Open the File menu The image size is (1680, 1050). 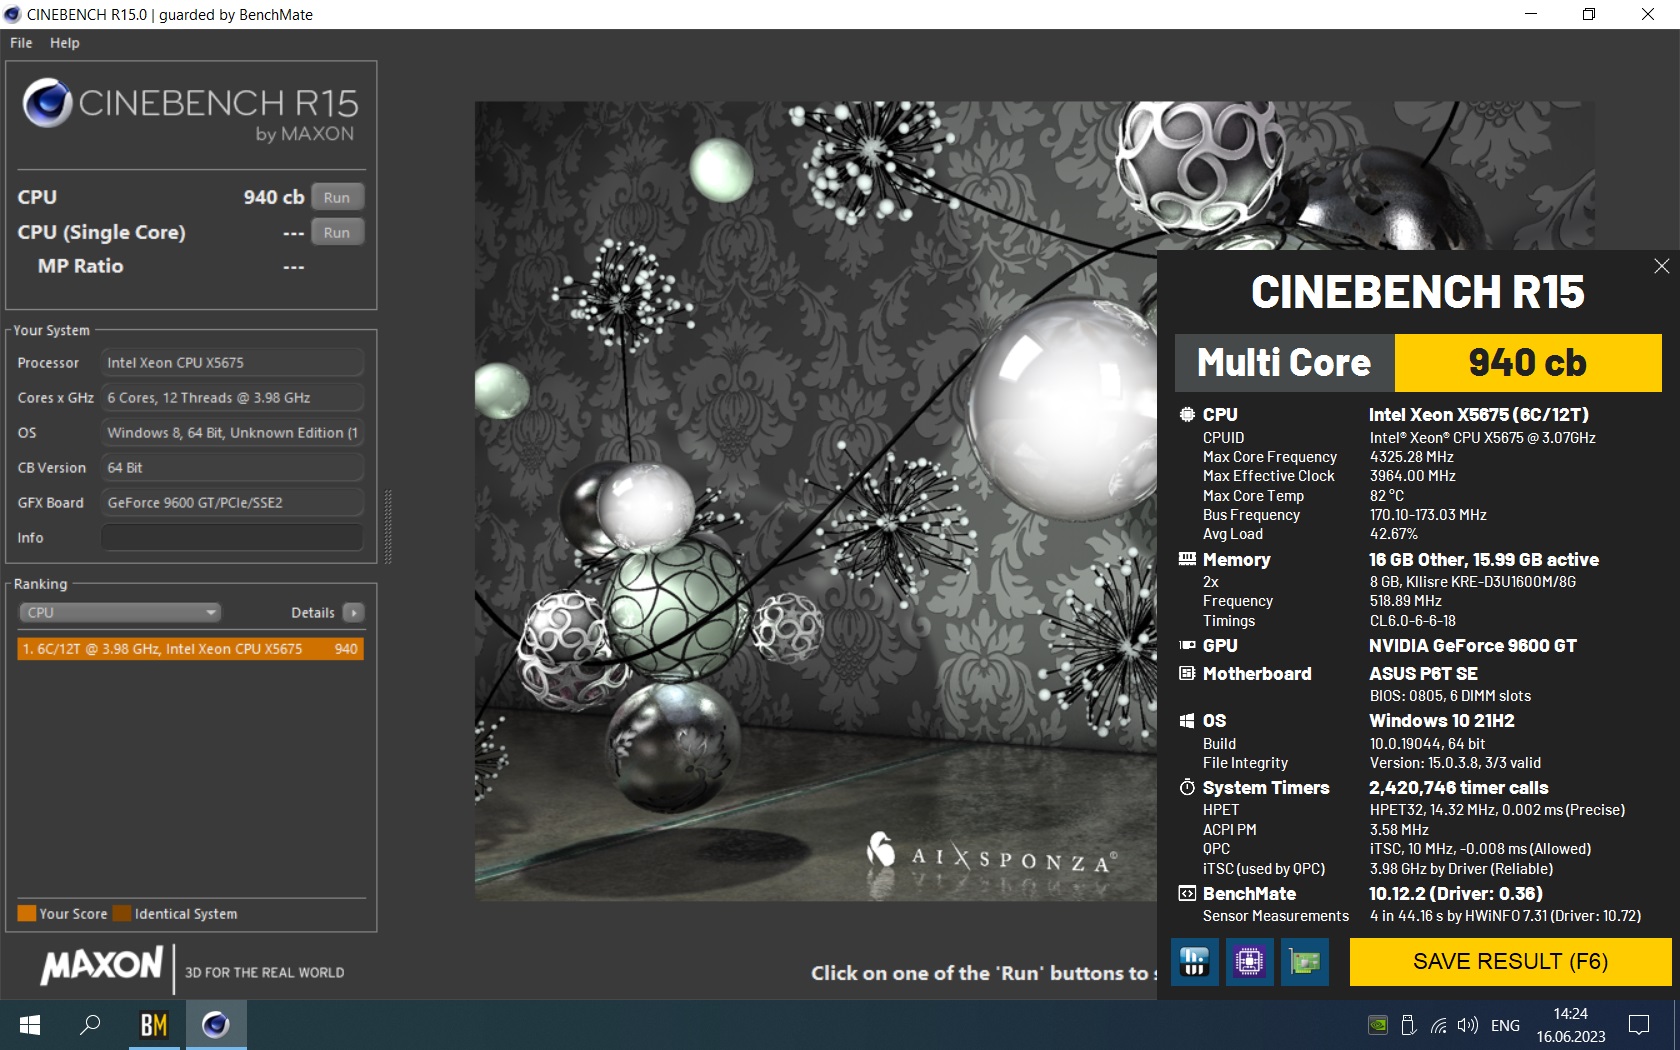[21, 43]
